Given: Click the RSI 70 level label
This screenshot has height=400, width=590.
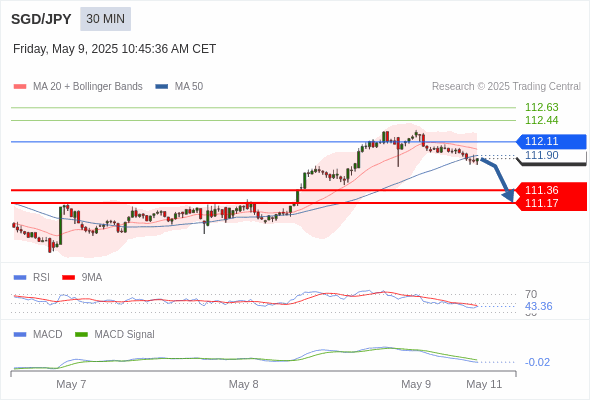Looking at the screenshot, I should click(x=531, y=294).
